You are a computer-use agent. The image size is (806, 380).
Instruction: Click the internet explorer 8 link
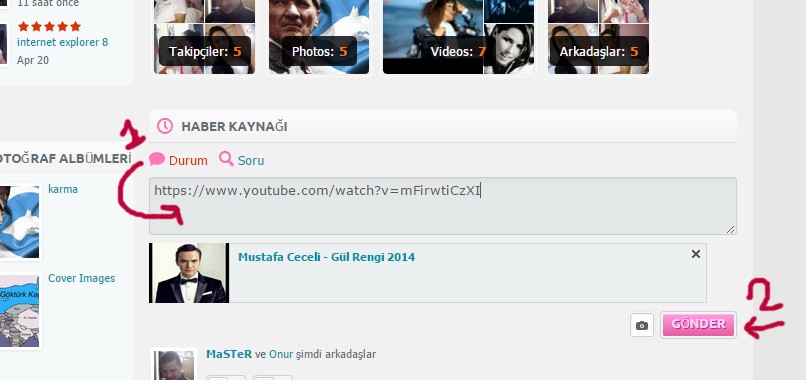pos(63,42)
